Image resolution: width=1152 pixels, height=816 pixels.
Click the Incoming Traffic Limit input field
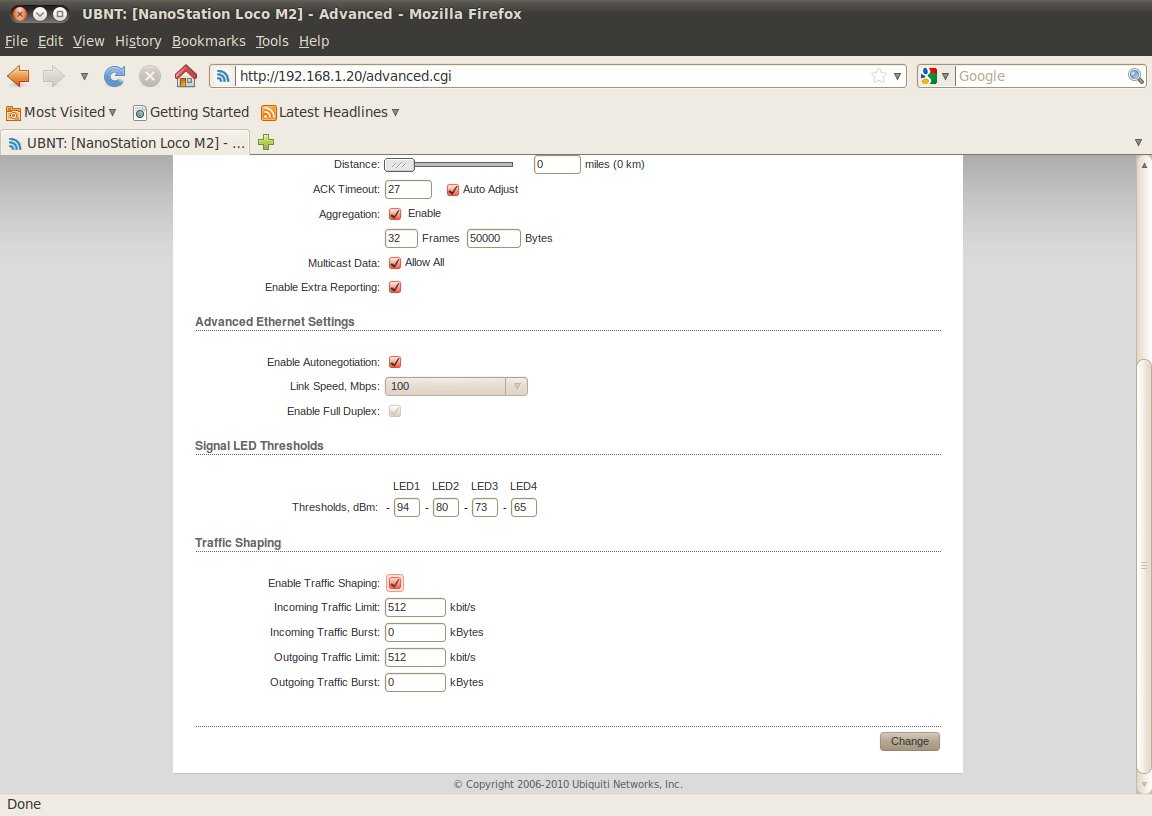(x=415, y=607)
